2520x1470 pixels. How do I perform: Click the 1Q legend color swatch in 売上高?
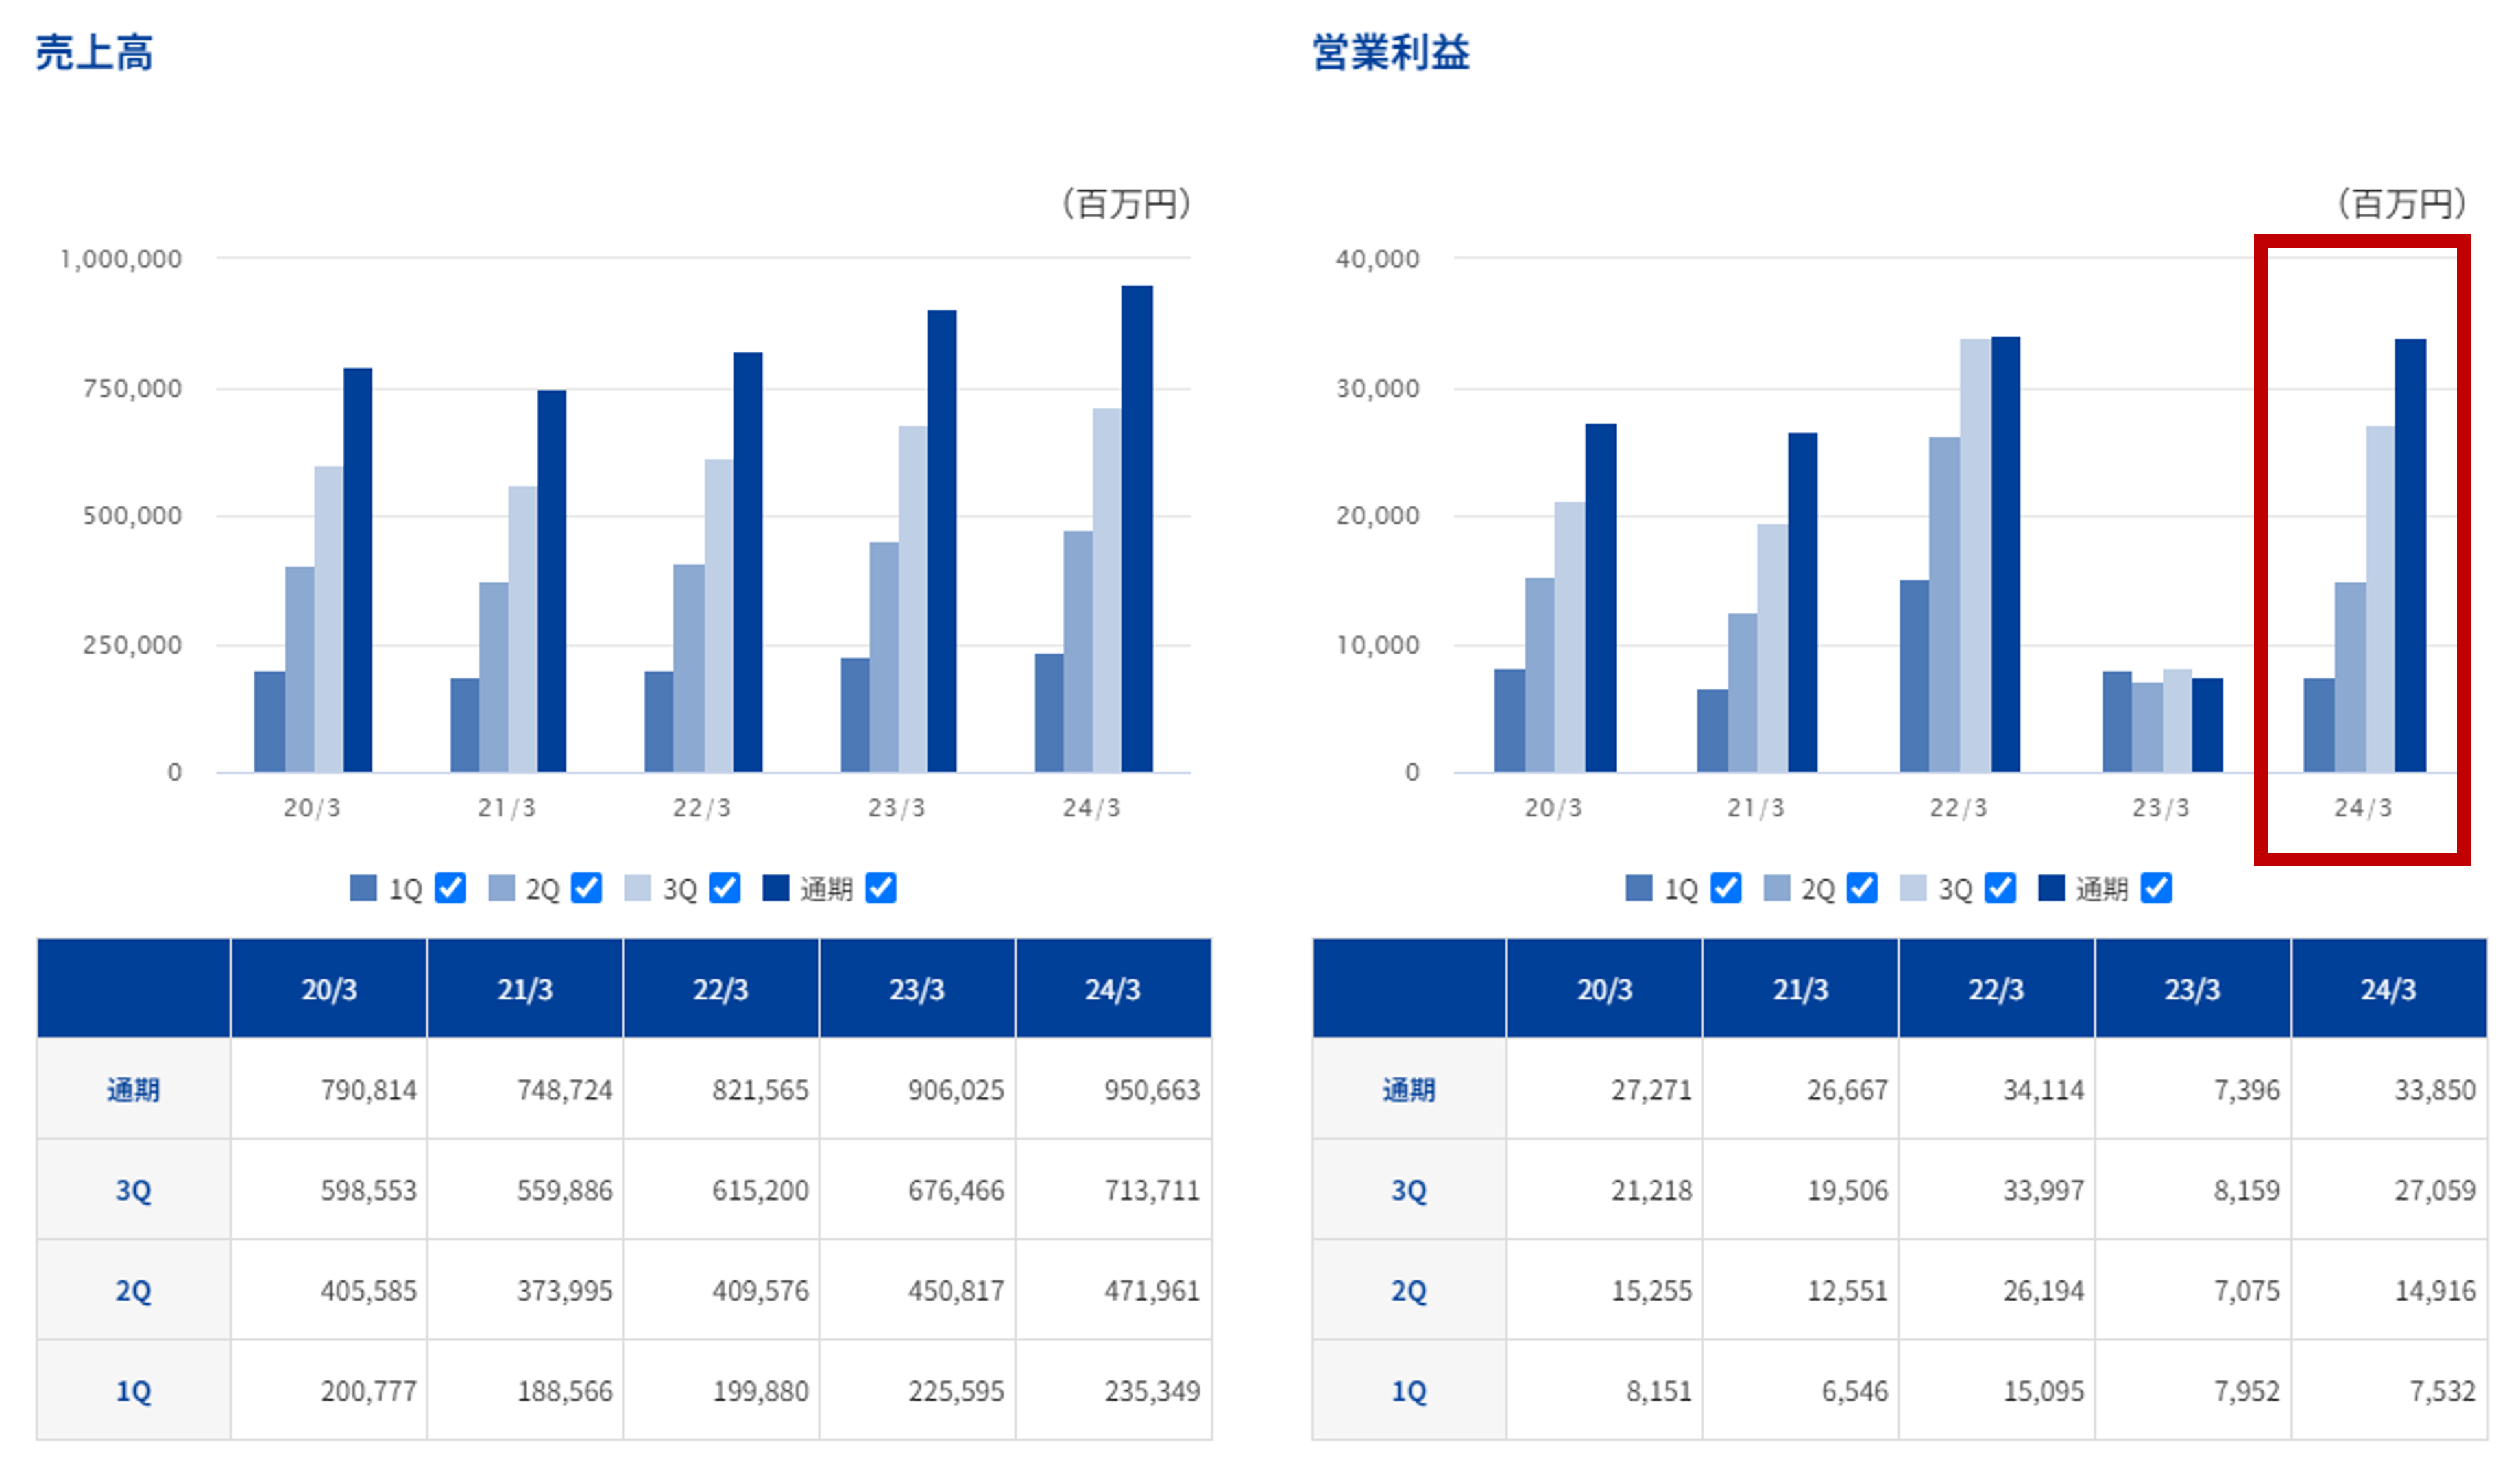coord(363,888)
